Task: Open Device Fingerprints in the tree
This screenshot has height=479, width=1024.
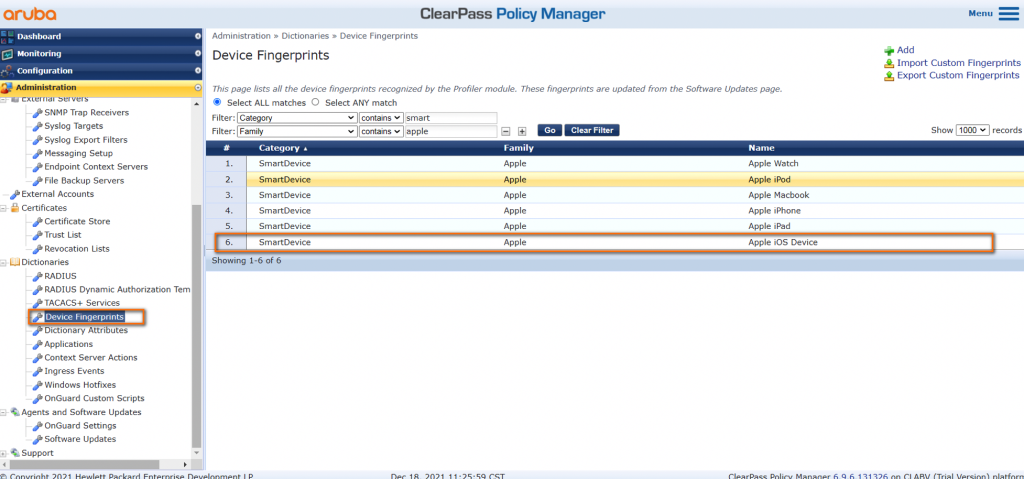Action: 84,317
